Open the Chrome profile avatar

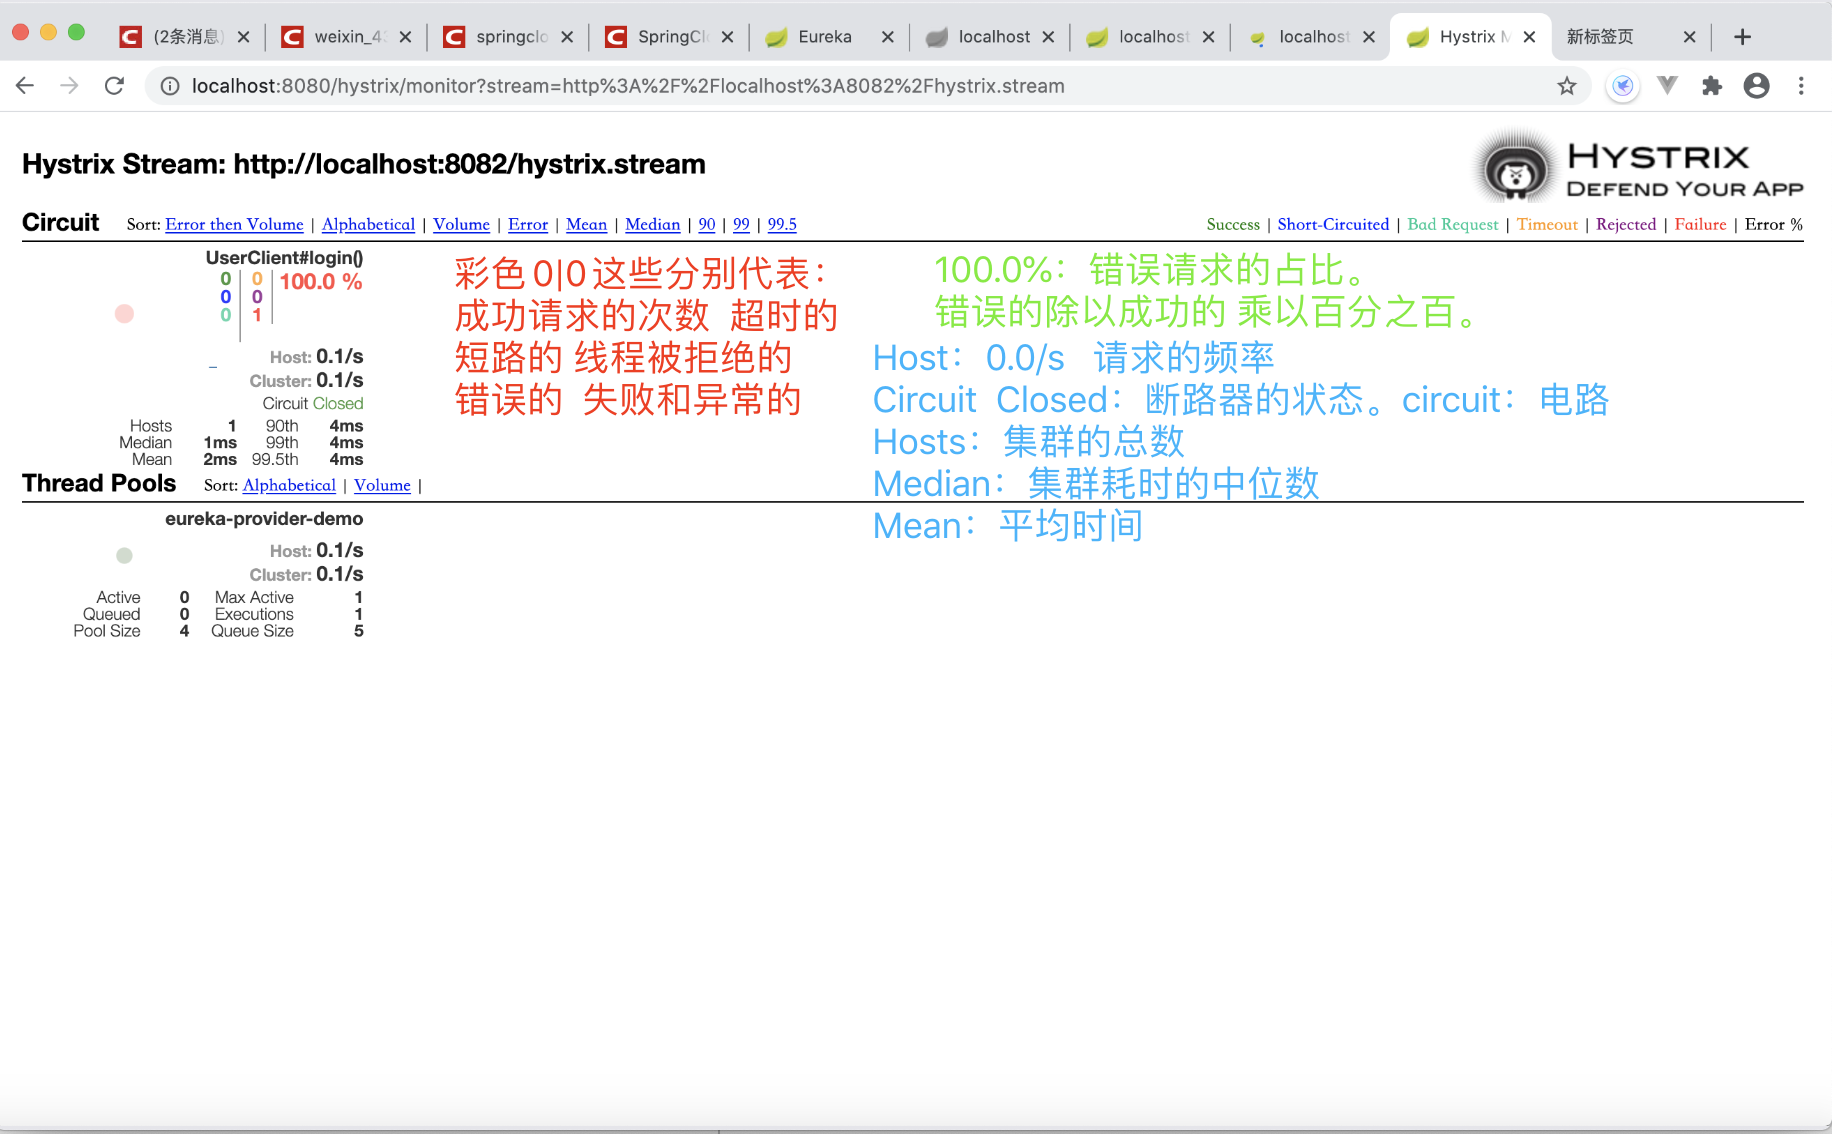coord(1757,86)
